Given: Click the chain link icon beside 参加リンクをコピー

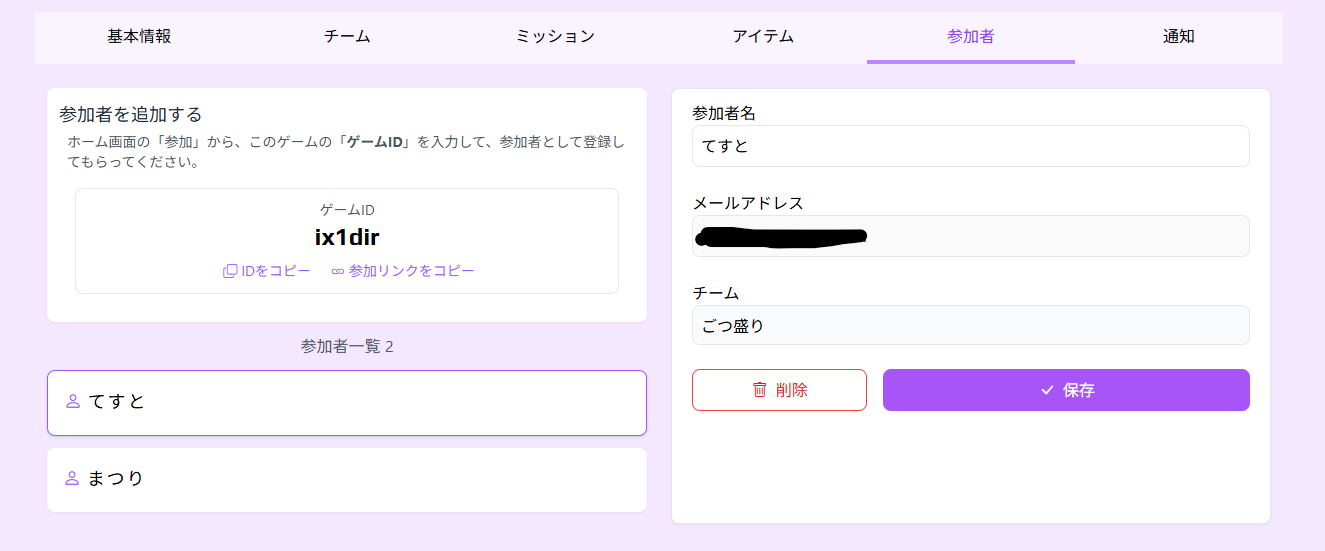Looking at the screenshot, I should (x=338, y=271).
